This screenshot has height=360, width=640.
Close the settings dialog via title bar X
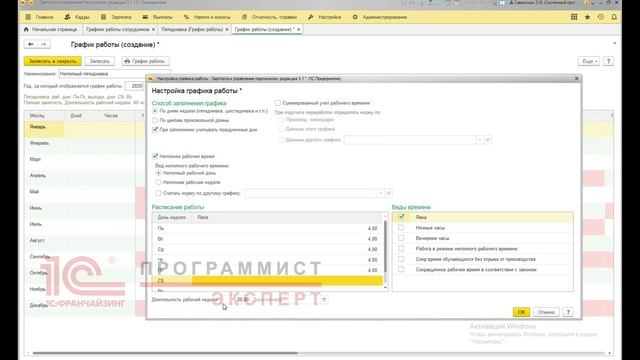576,78
